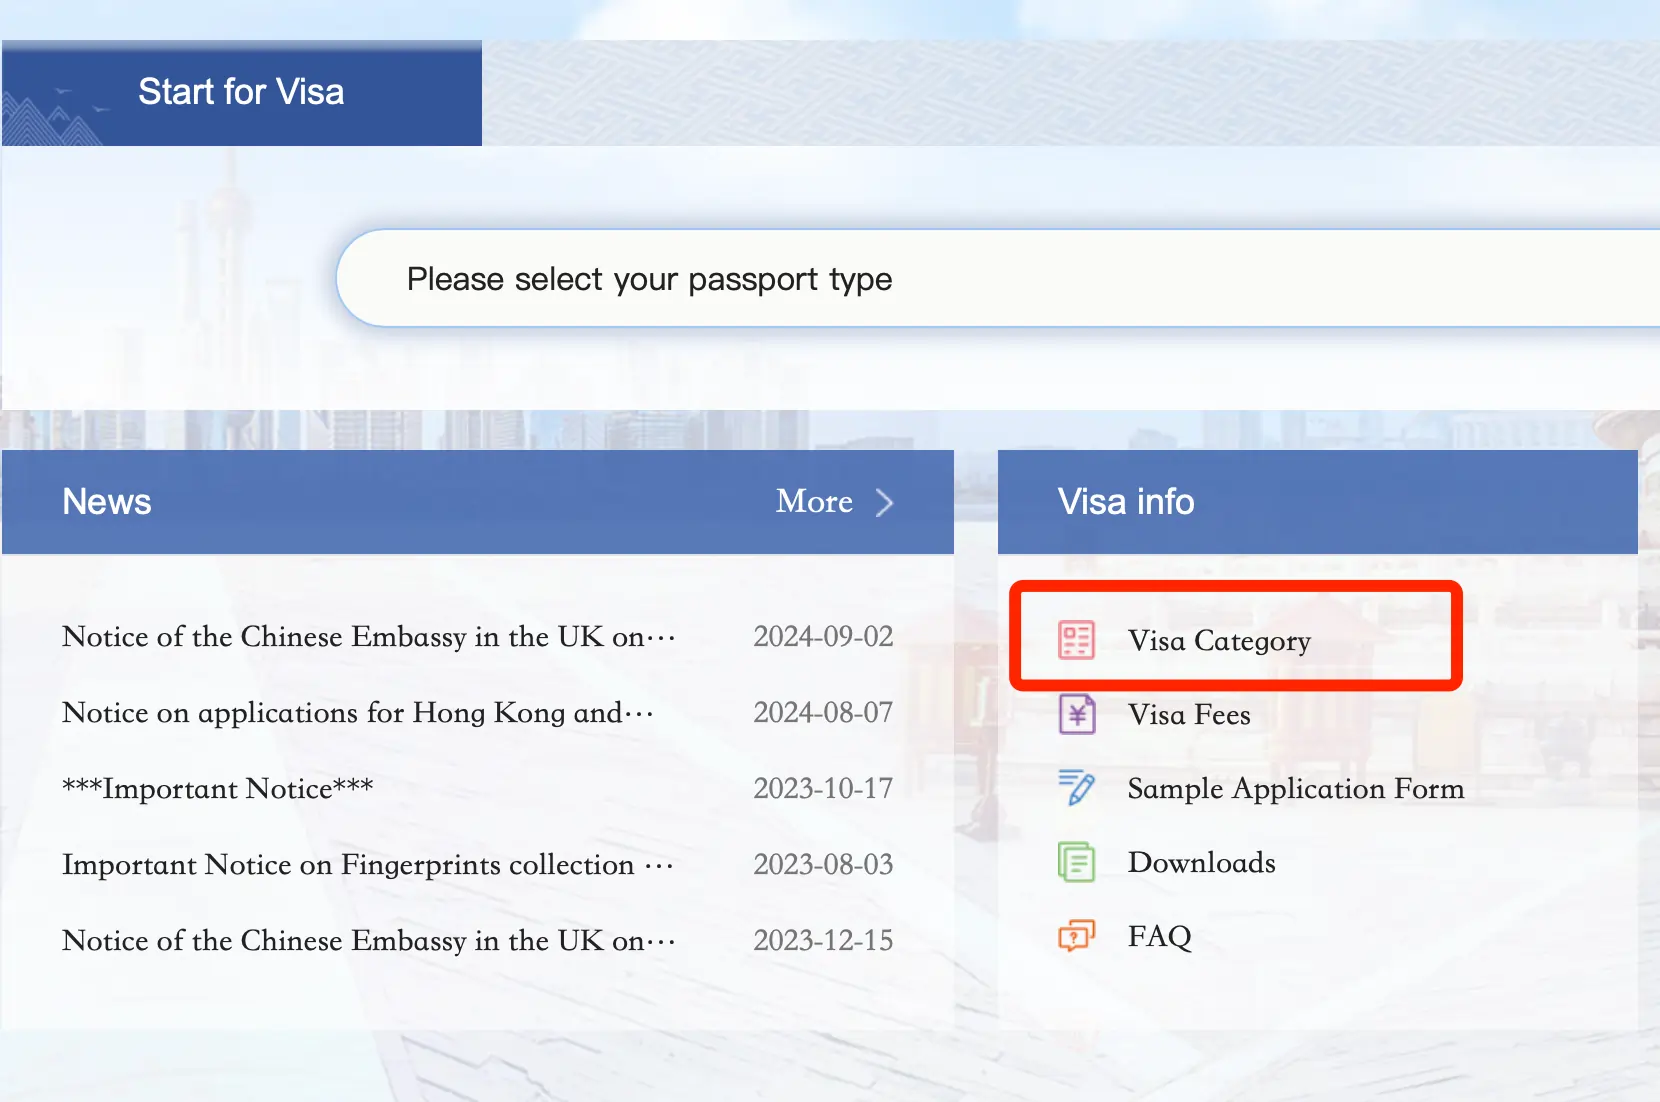This screenshot has width=1660, height=1102.
Task: Click the FAQ question bubble icon
Action: click(1076, 936)
